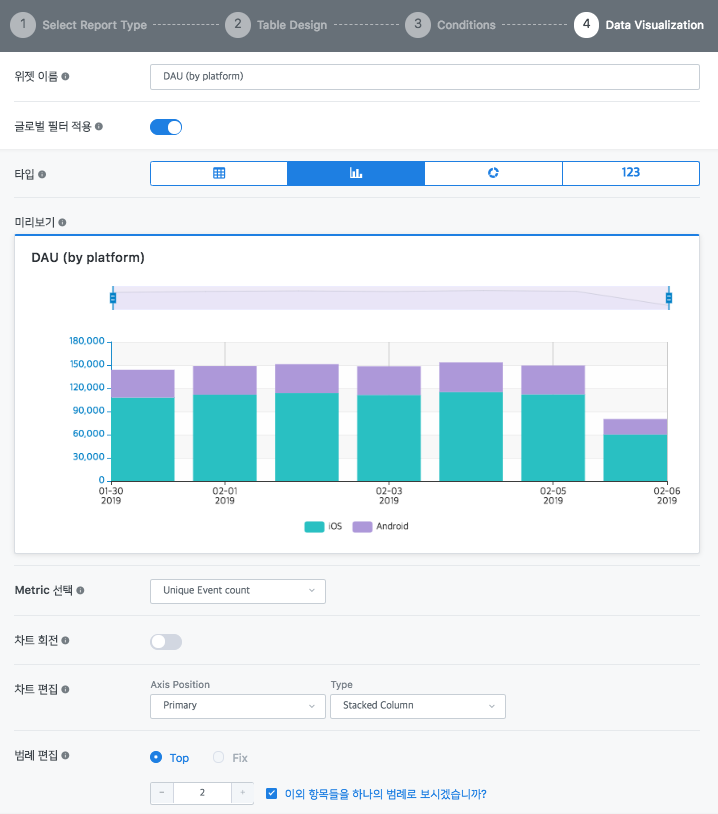Go to step 4 Data Visualization
718x814 pixels.
point(639,25)
